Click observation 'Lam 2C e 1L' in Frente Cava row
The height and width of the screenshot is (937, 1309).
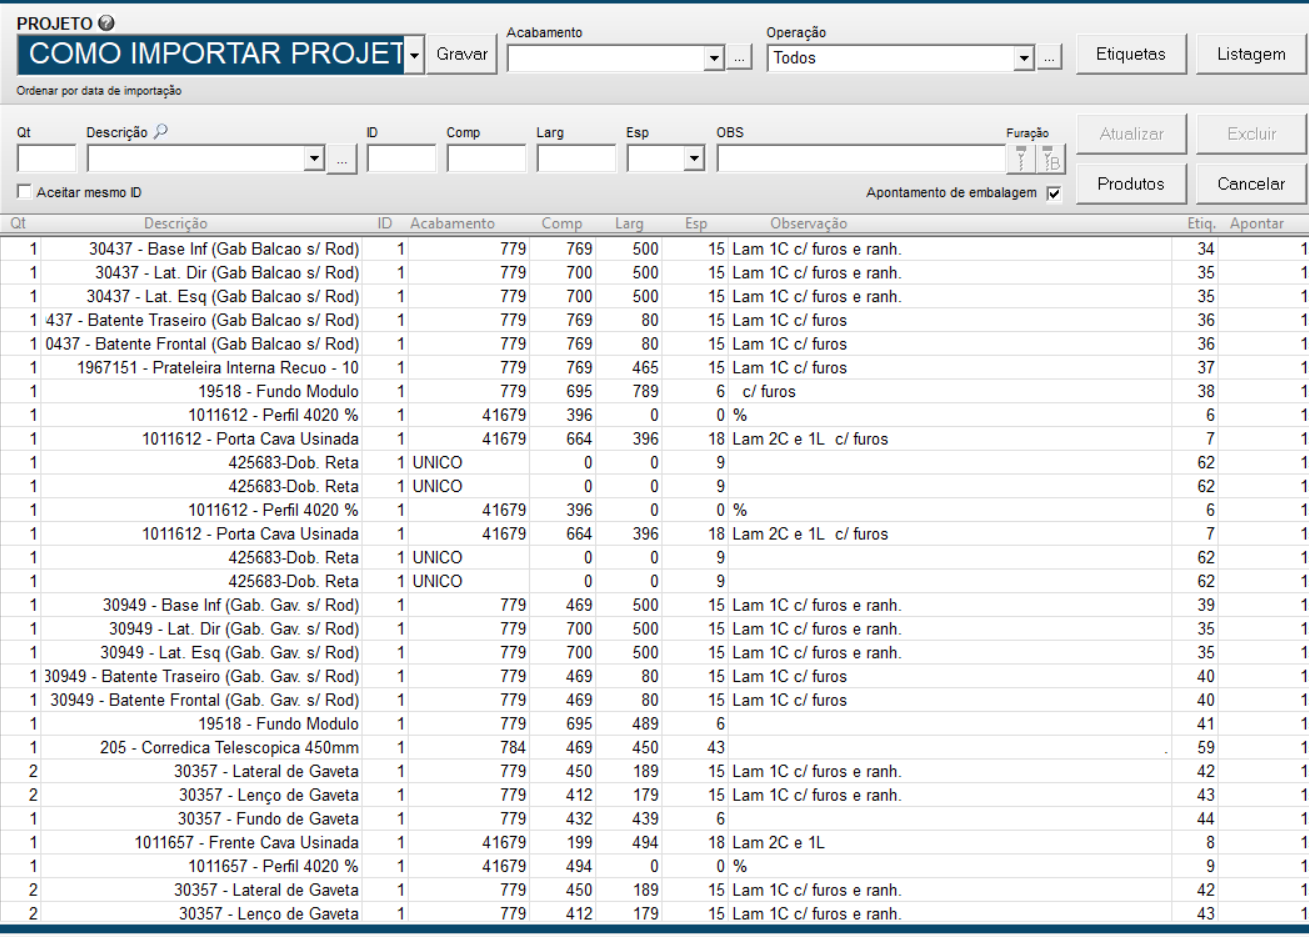pos(778,843)
